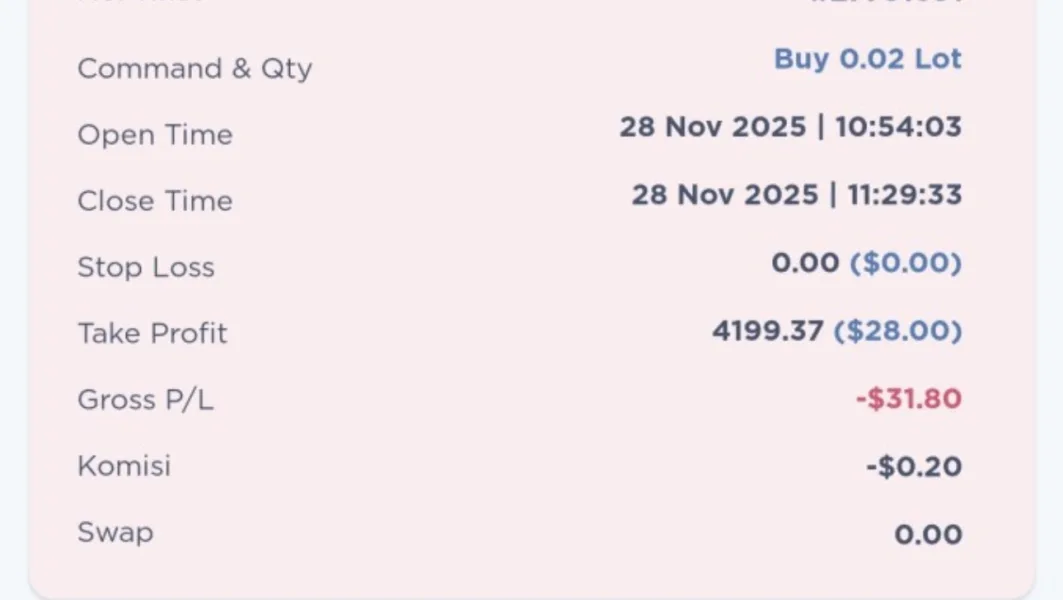Screen dimensions: 1063x600
Task: Tap the Take Profit ($28.00) amount
Action: [x=898, y=331]
